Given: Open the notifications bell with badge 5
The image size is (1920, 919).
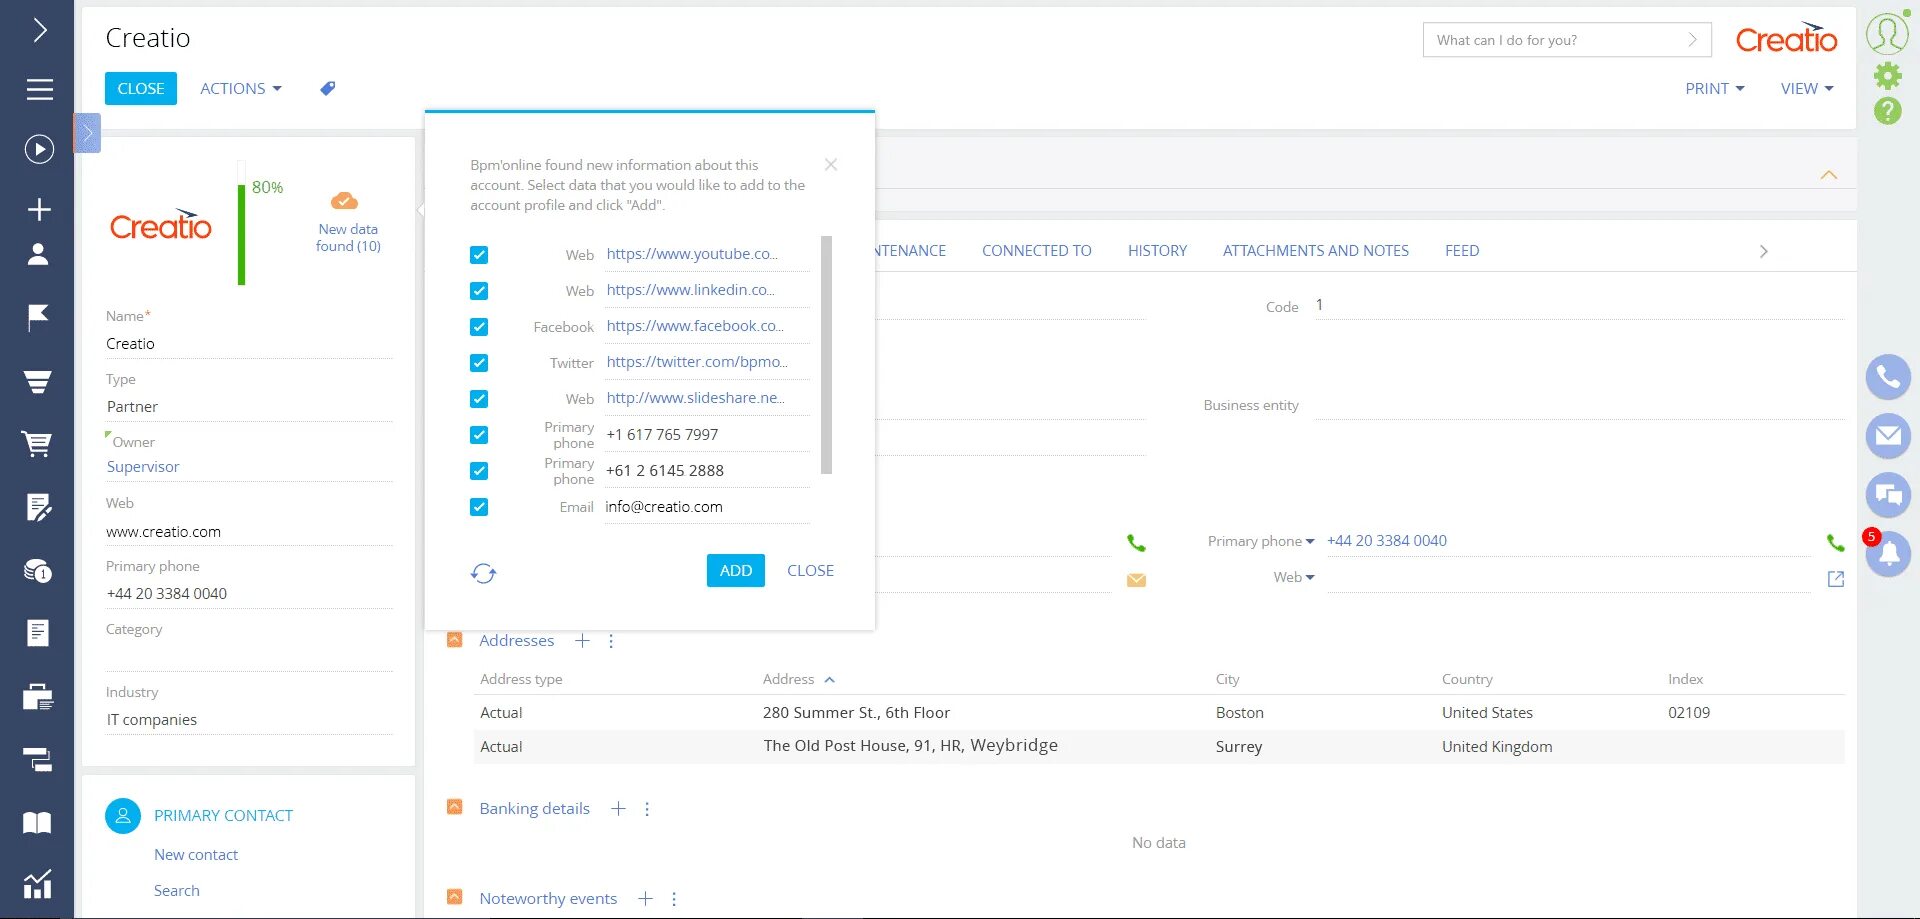Looking at the screenshot, I should coord(1888,552).
